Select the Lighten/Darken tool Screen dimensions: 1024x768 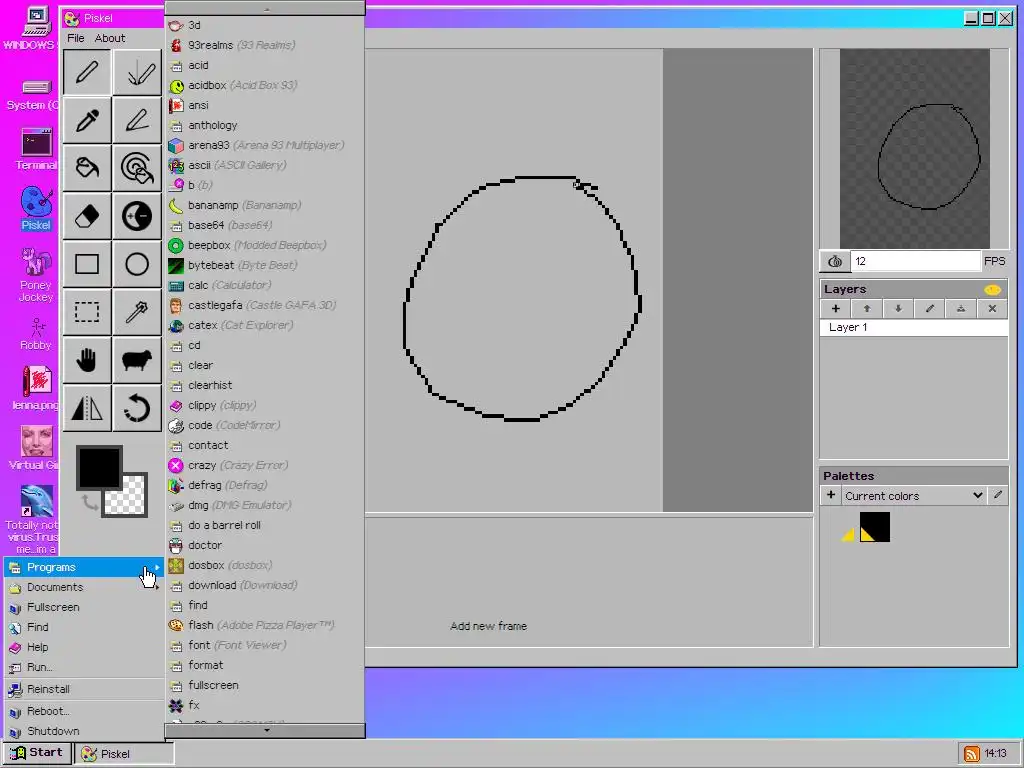[x=137, y=216]
